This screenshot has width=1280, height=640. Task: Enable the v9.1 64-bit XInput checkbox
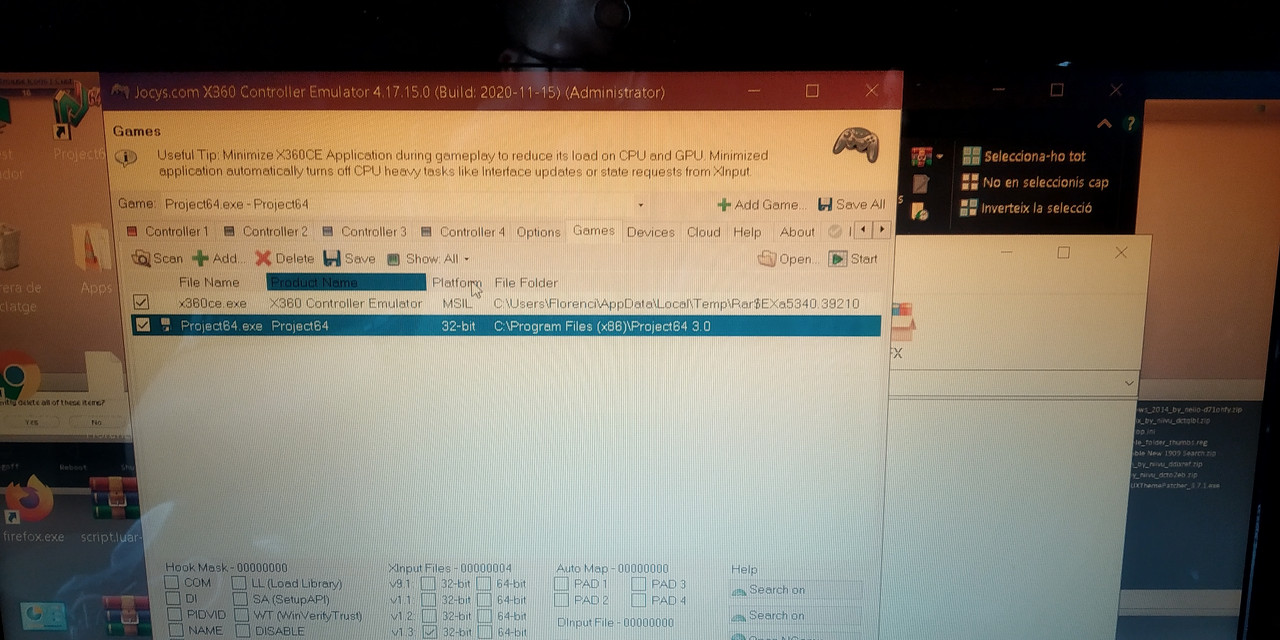(484, 584)
